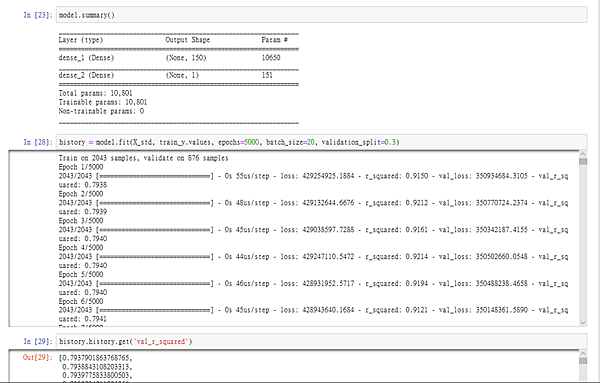600x383 pixels.
Task: Click the value 0.7939775833800503 in Out[29]
Action: [96, 375]
